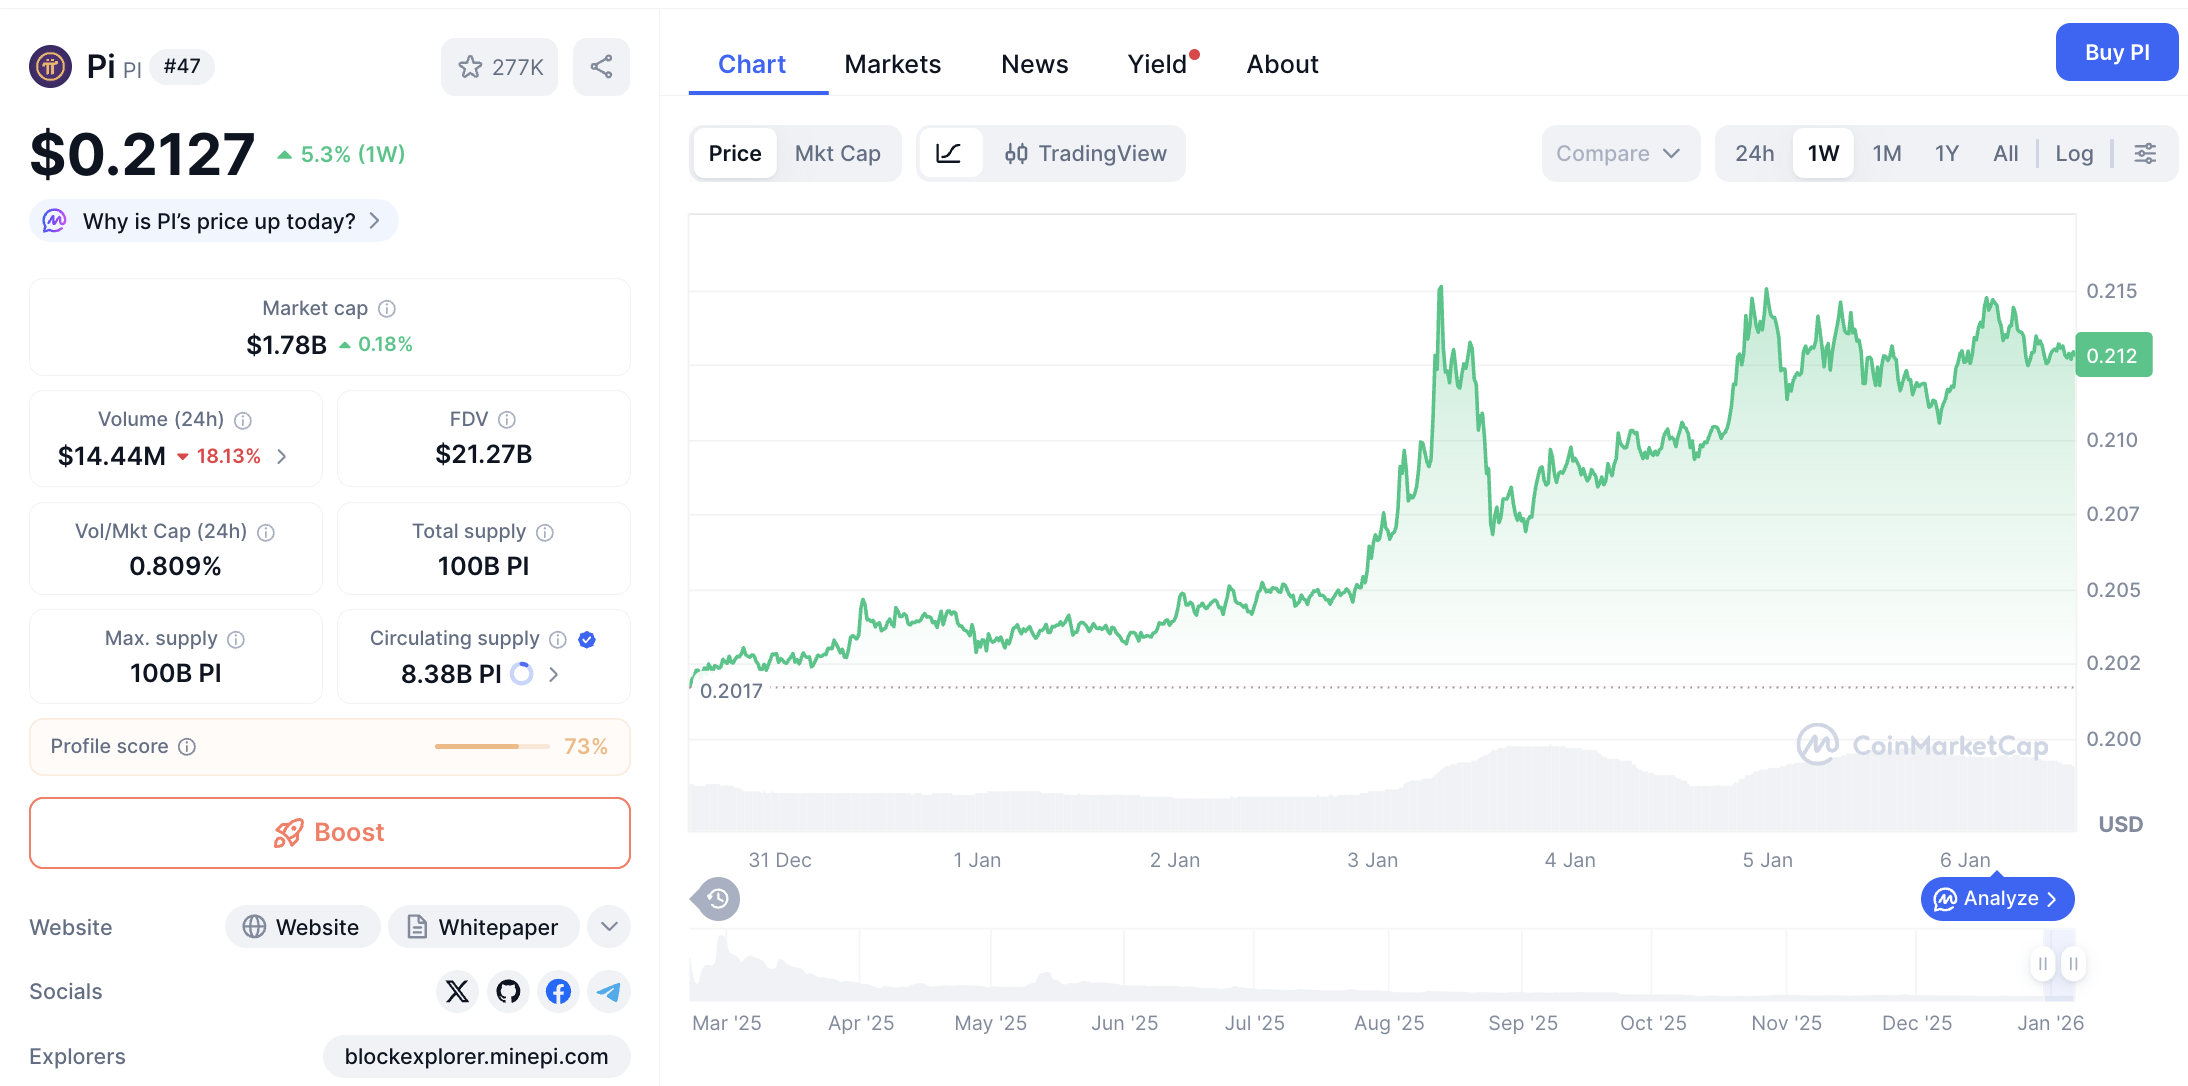2188x1086 pixels.
Task: Click the Buy PI button
Action: (x=2117, y=52)
